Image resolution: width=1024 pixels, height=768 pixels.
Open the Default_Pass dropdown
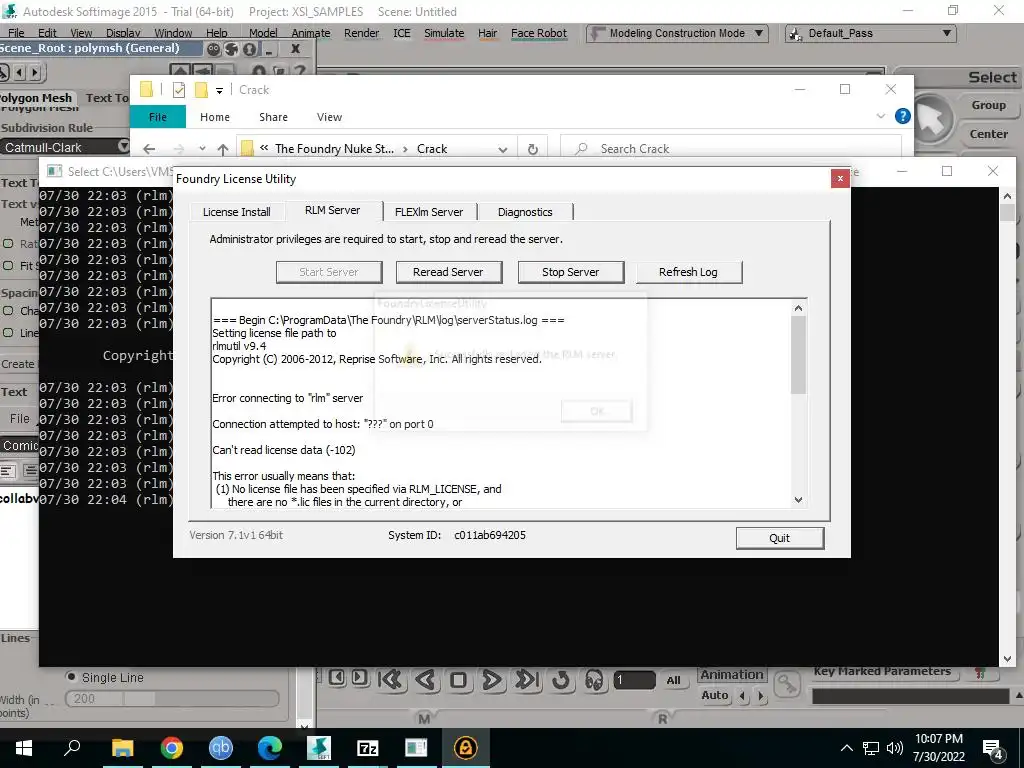tap(871, 33)
